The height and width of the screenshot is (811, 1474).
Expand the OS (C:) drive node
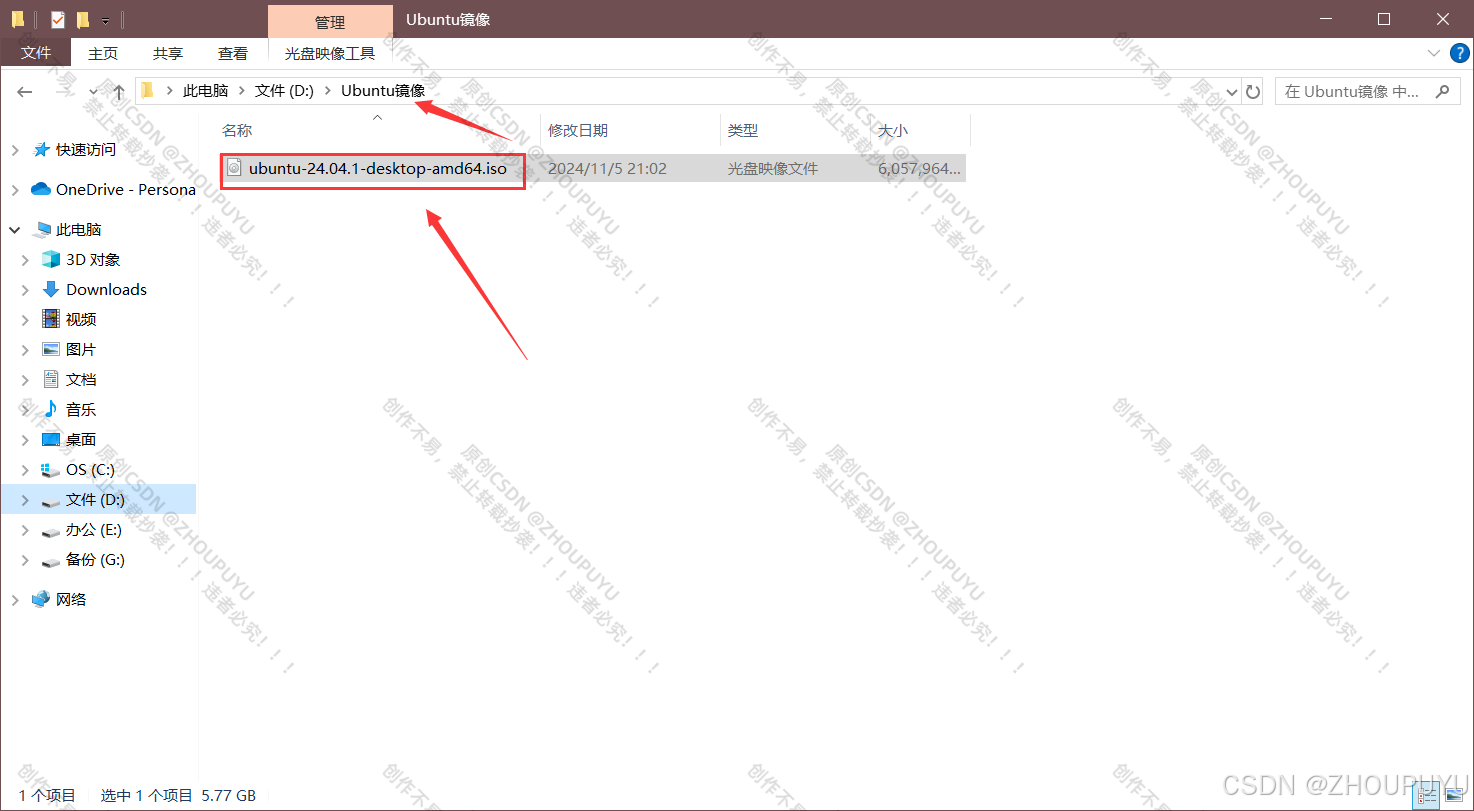(26, 470)
